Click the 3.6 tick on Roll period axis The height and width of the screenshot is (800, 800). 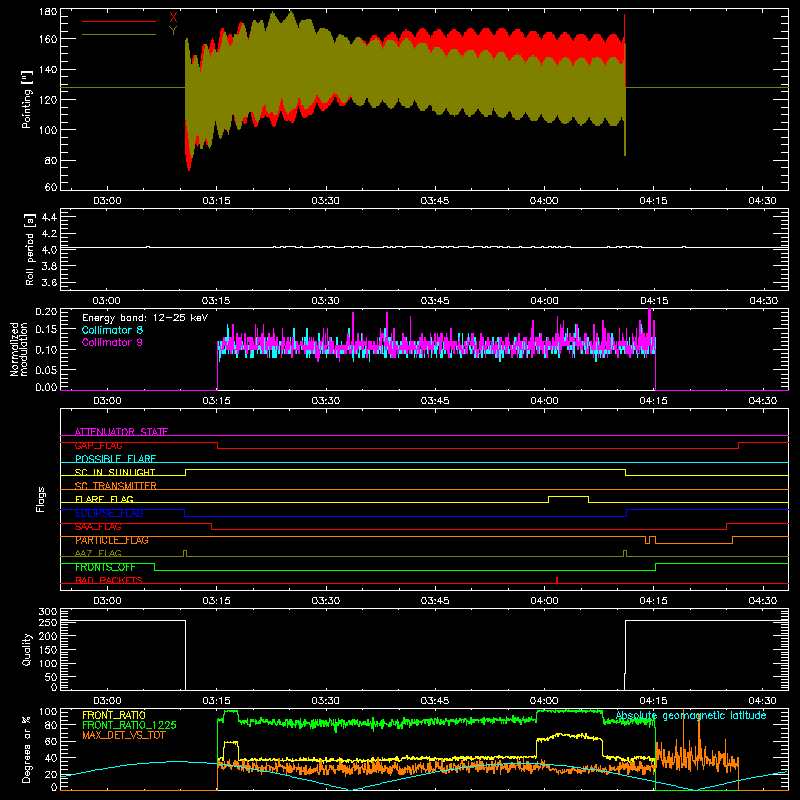point(49,282)
